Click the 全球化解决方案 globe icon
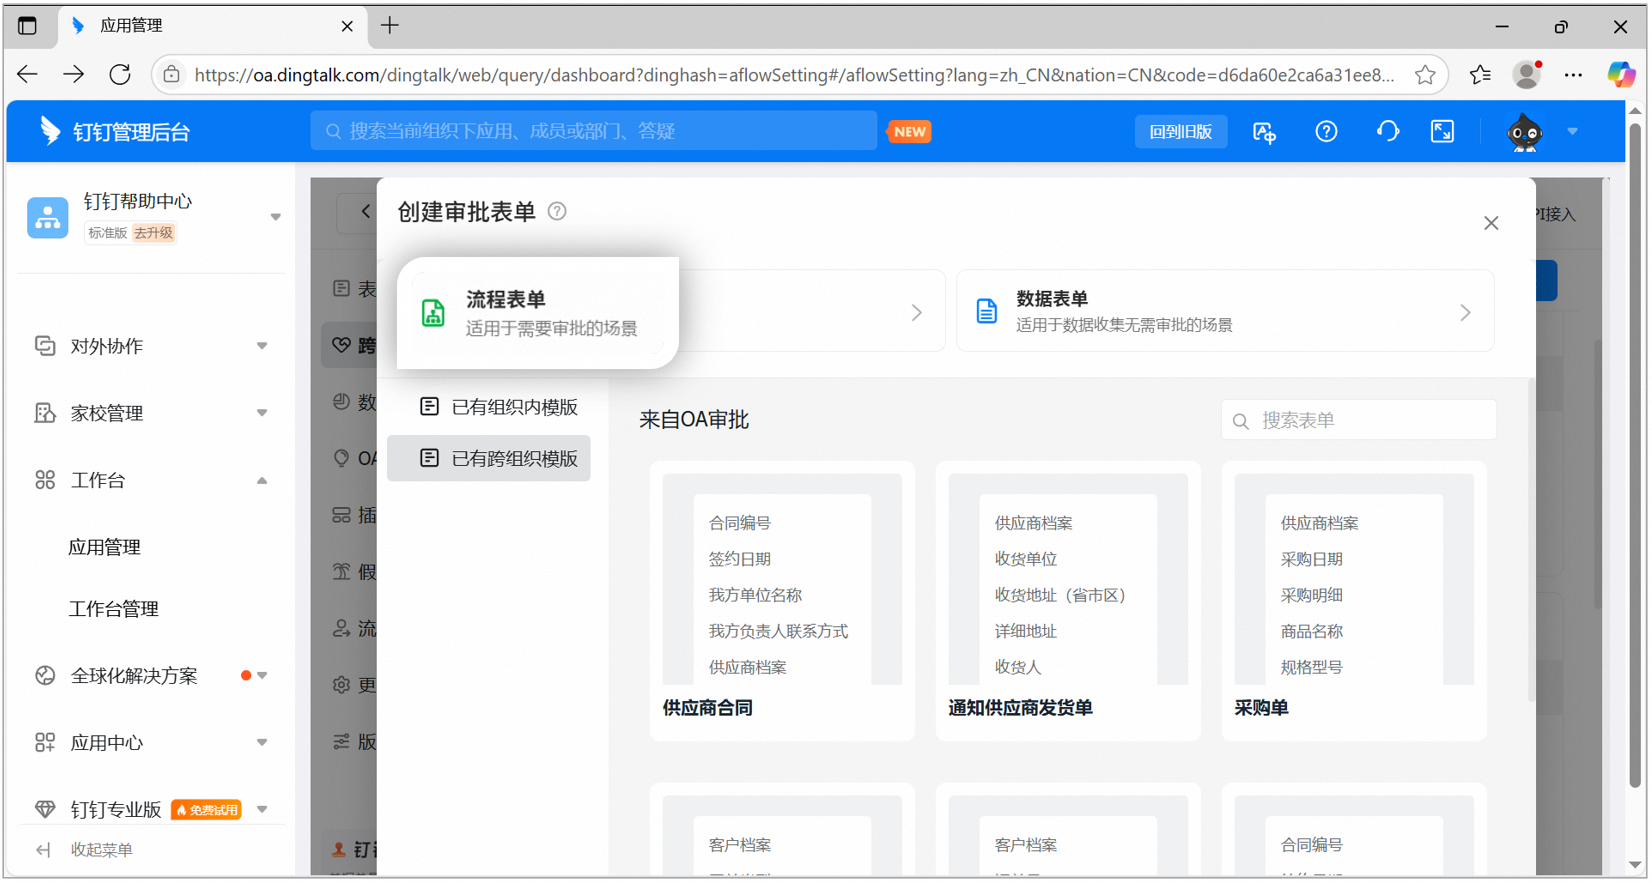Image resolution: width=1652 pixels, height=883 pixels. [x=45, y=676]
